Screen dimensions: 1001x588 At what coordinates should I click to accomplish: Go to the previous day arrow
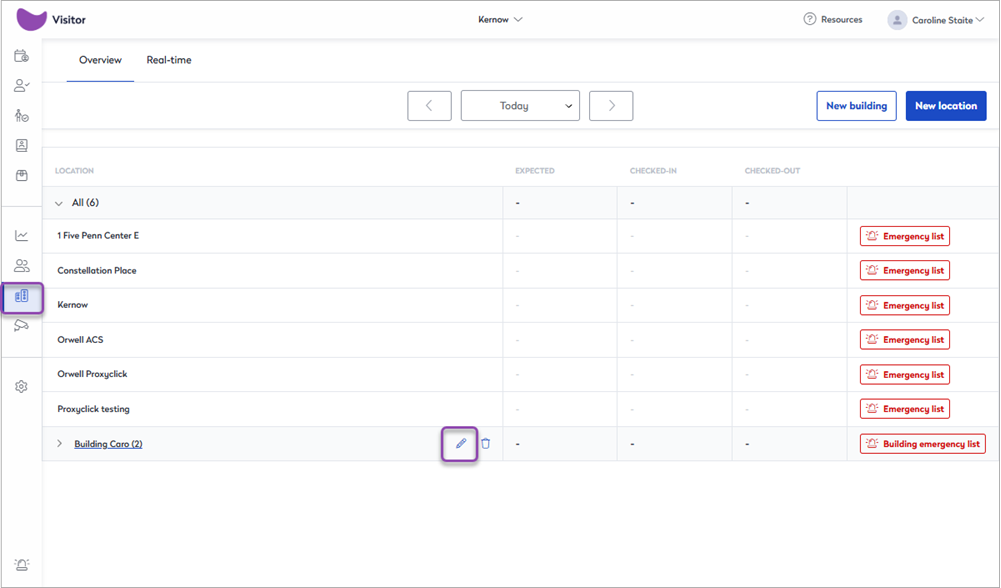pyautogui.click(x=429, y=106)
